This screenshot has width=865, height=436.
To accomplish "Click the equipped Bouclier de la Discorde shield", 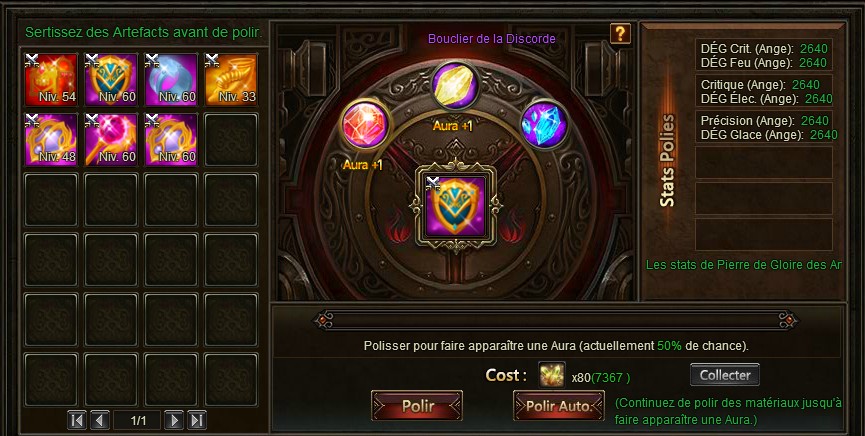I will click(x=455, y=206).
